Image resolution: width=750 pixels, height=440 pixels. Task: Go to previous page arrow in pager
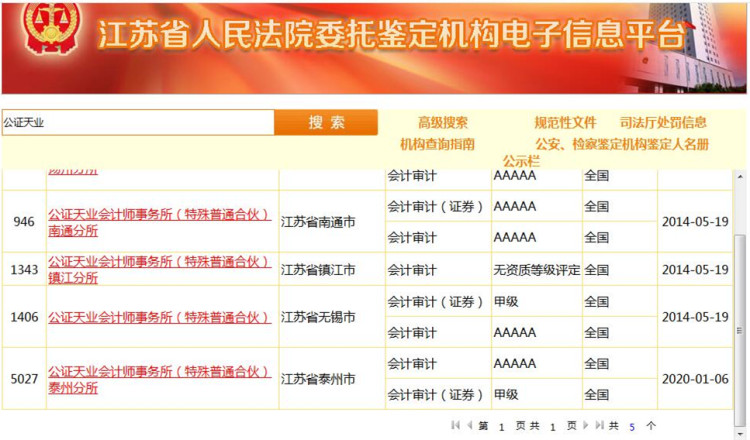click(469, 425)
